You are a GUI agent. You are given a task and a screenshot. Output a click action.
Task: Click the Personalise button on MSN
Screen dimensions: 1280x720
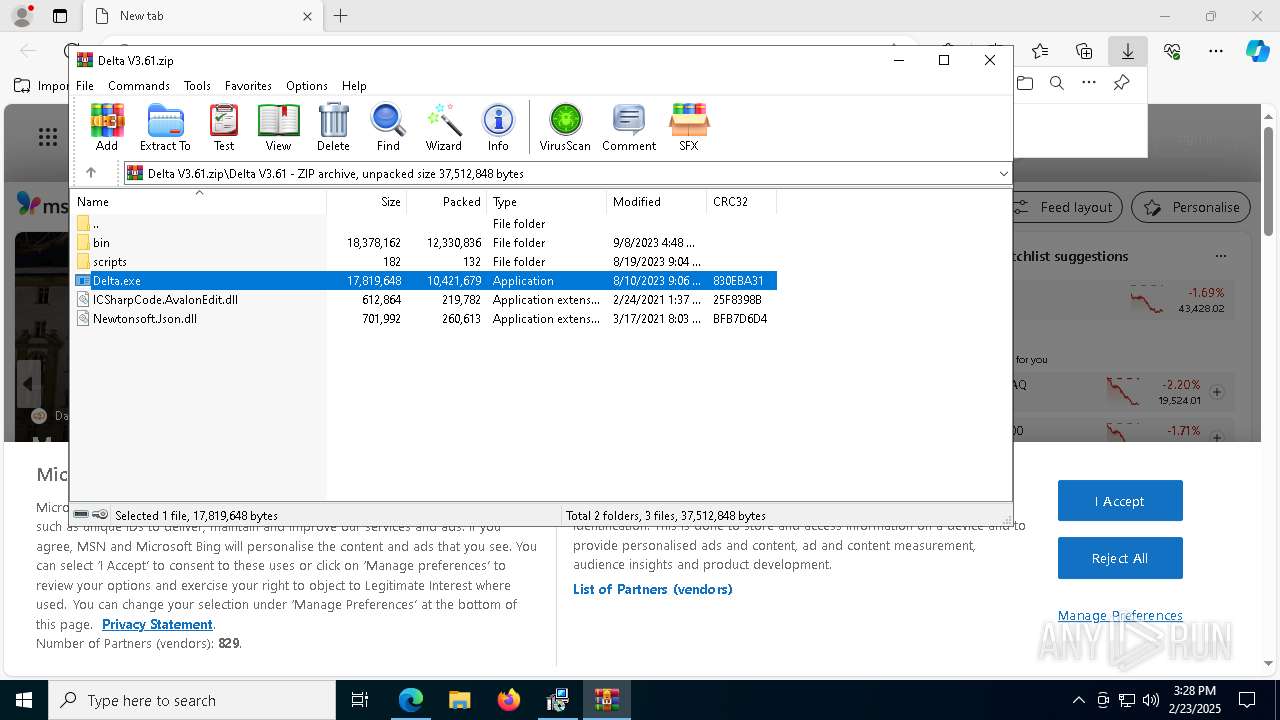tap(1191, 207)
